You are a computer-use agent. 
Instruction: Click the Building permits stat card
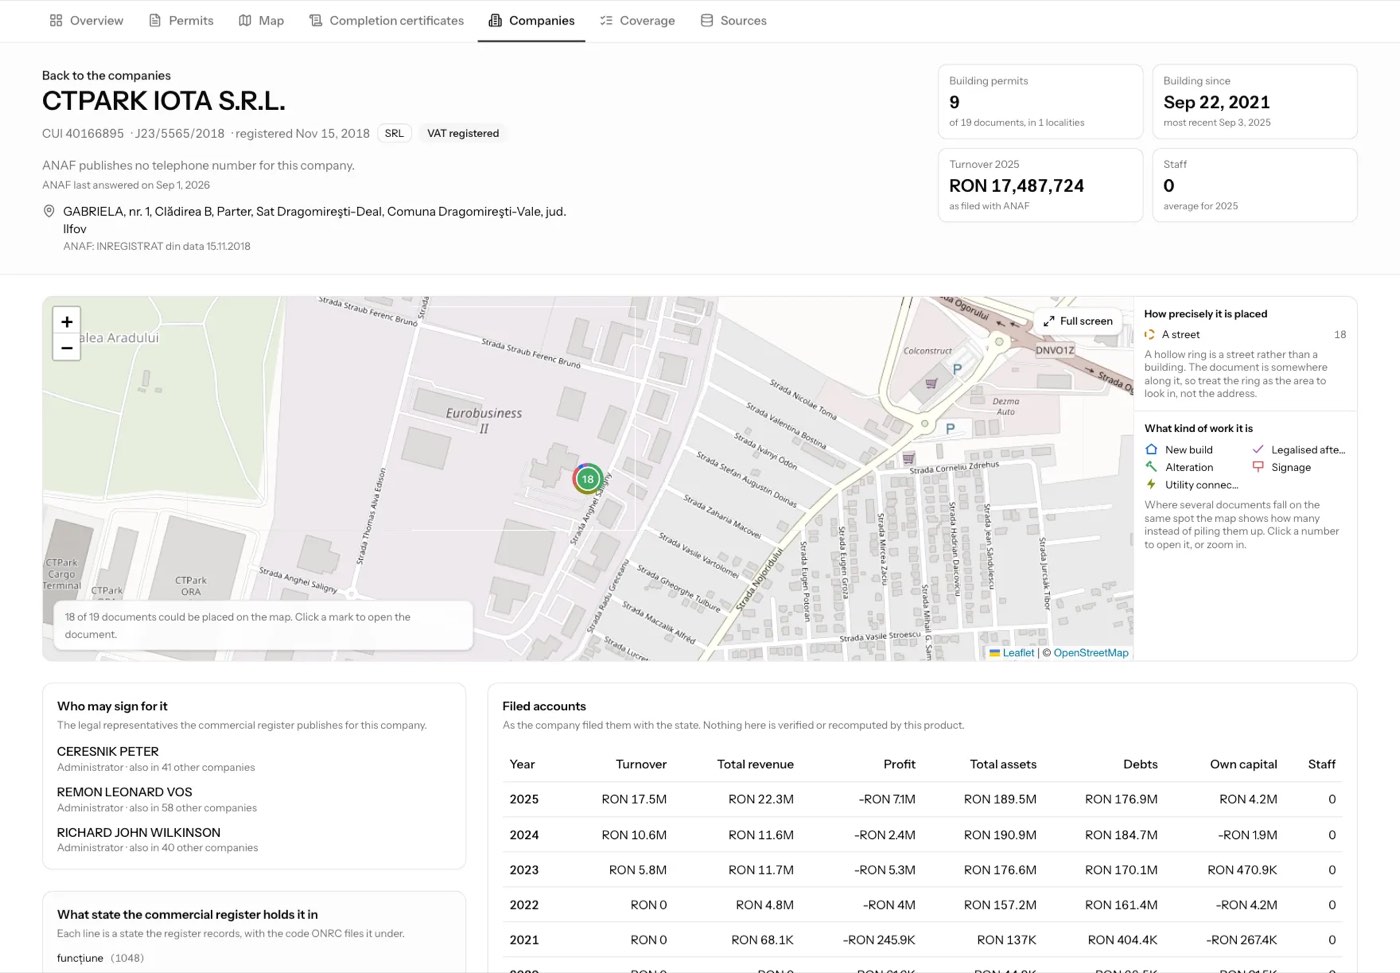tap(1040, 102)
